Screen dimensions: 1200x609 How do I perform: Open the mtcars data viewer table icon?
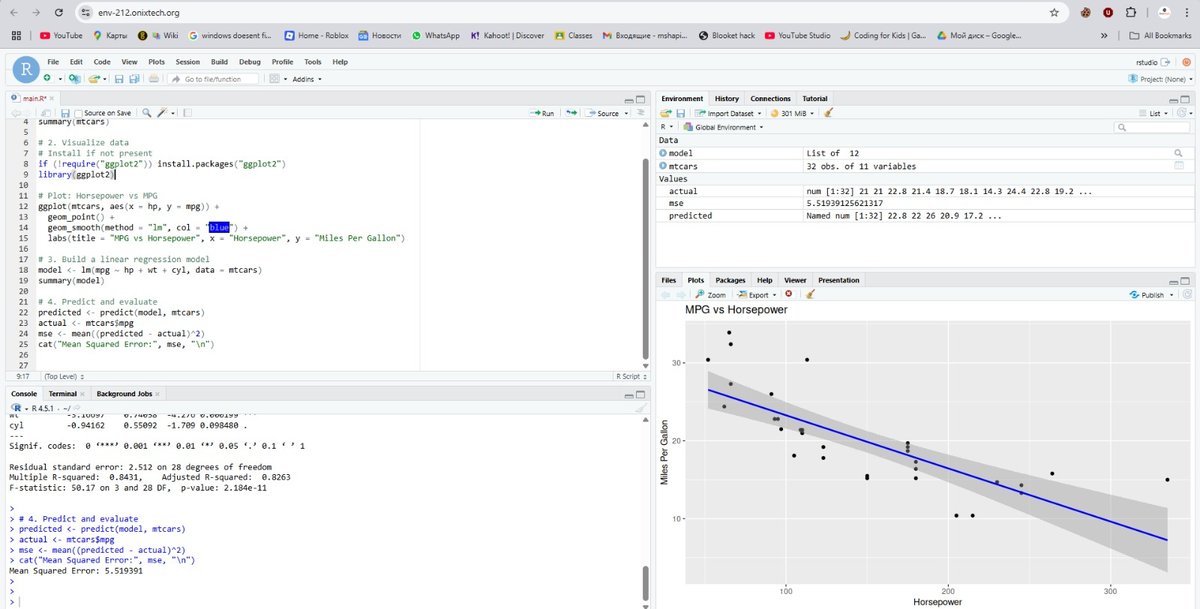(x=1178, y=166)
